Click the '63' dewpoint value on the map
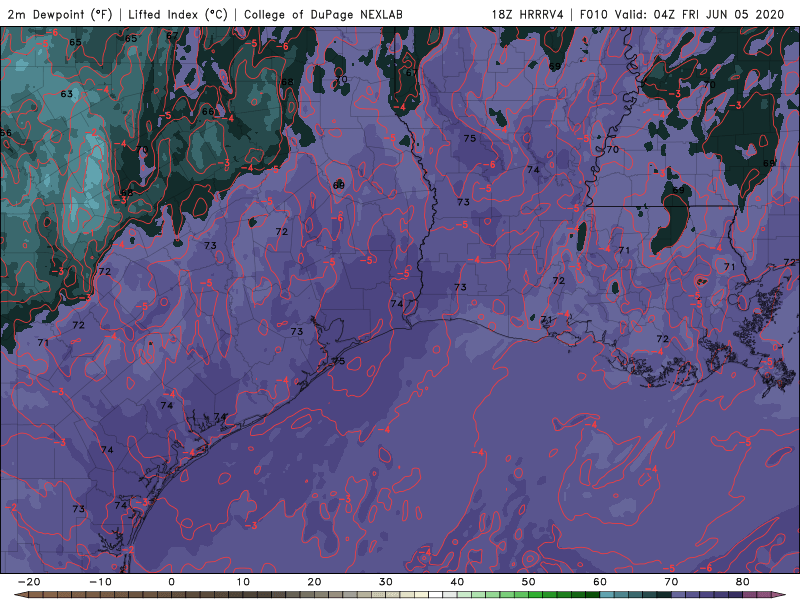This screenshot has height=600, width=800. [66, 94]
